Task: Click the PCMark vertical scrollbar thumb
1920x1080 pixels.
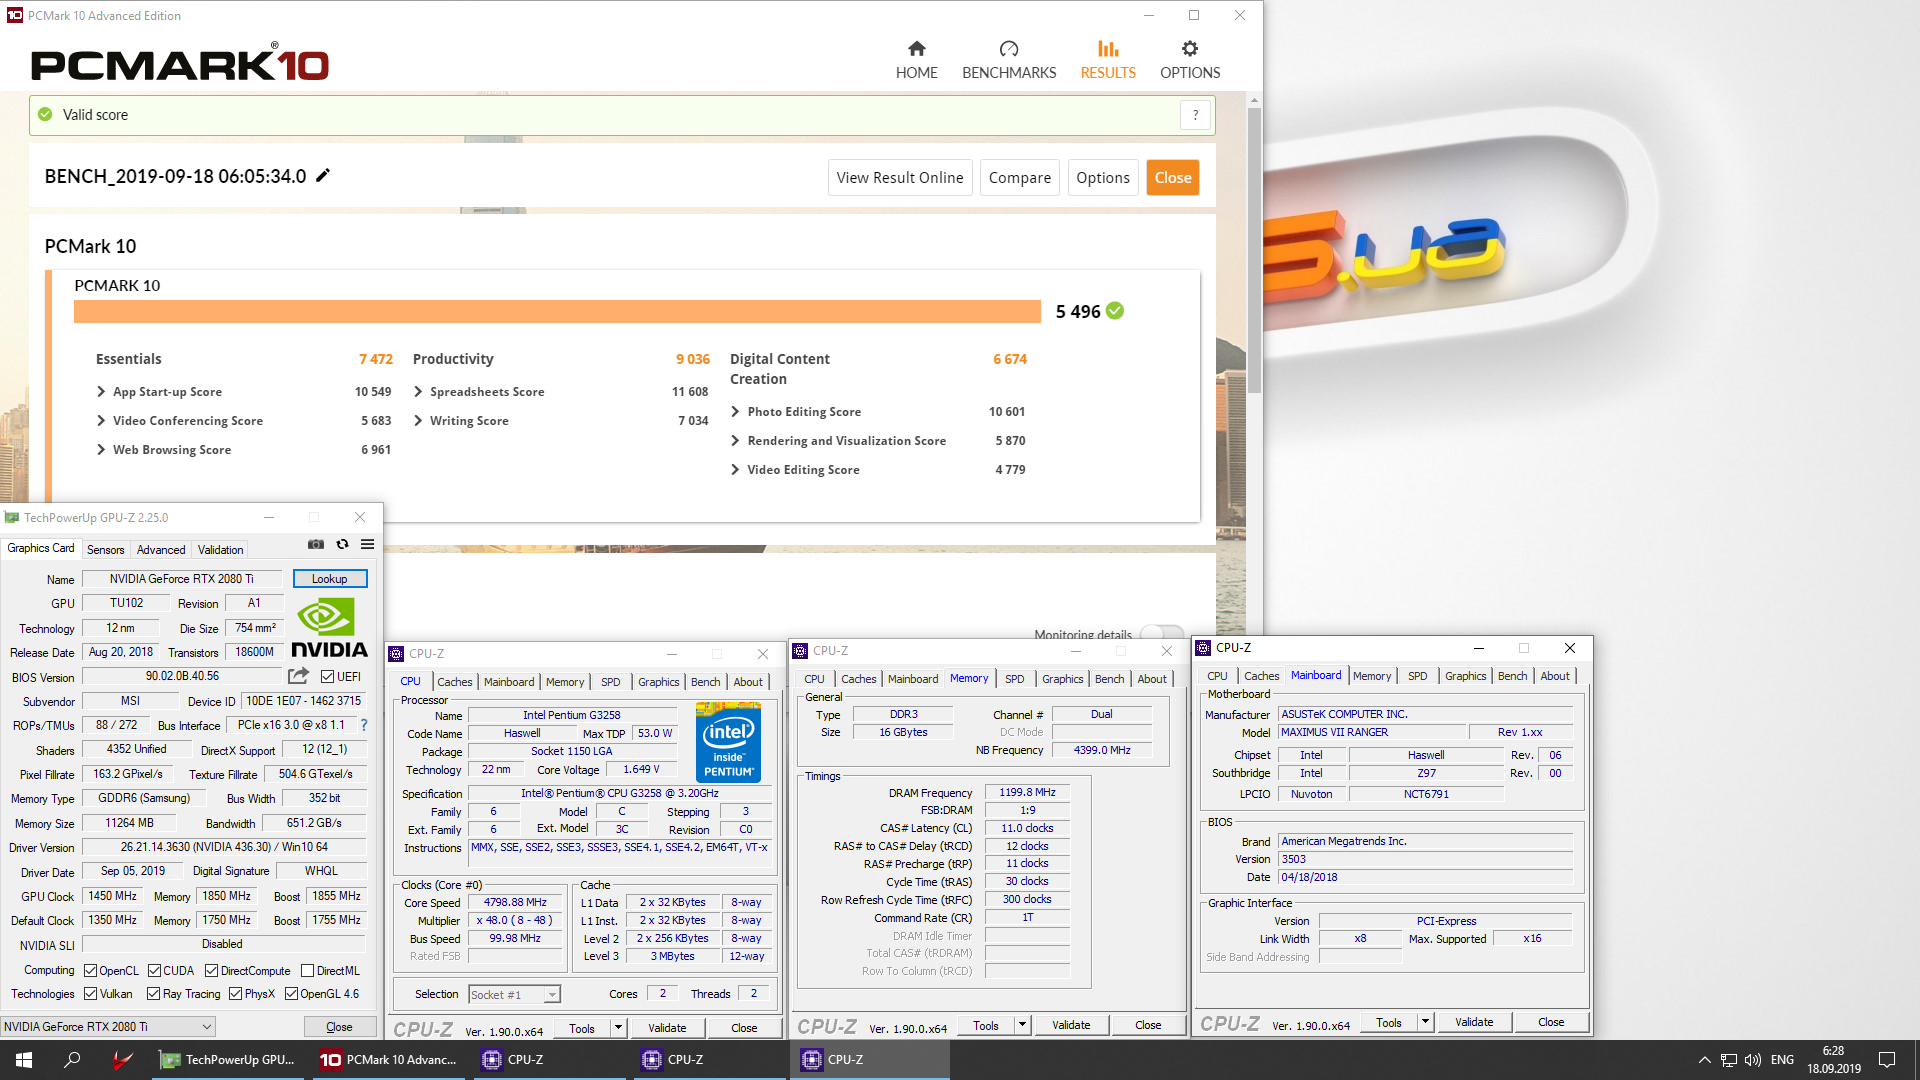Action: click(x=1254, y=250)
